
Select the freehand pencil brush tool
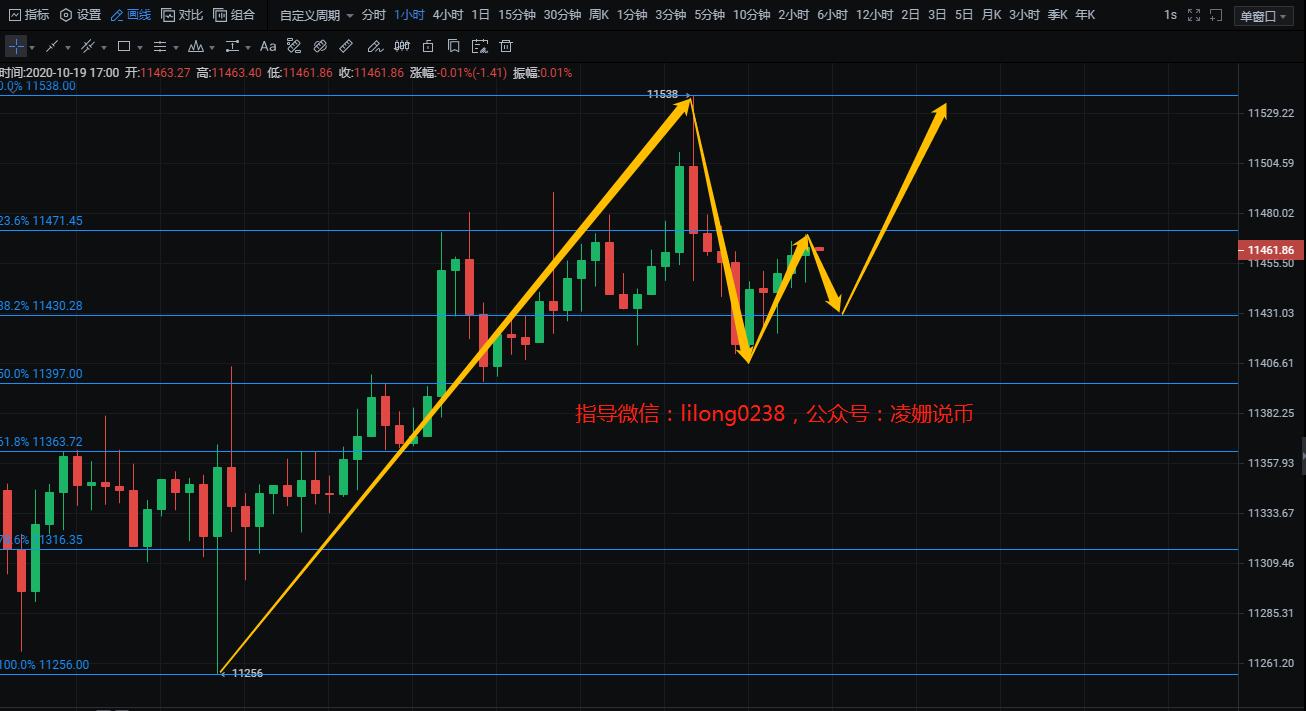pyautogui.click(x=374, y=47)
